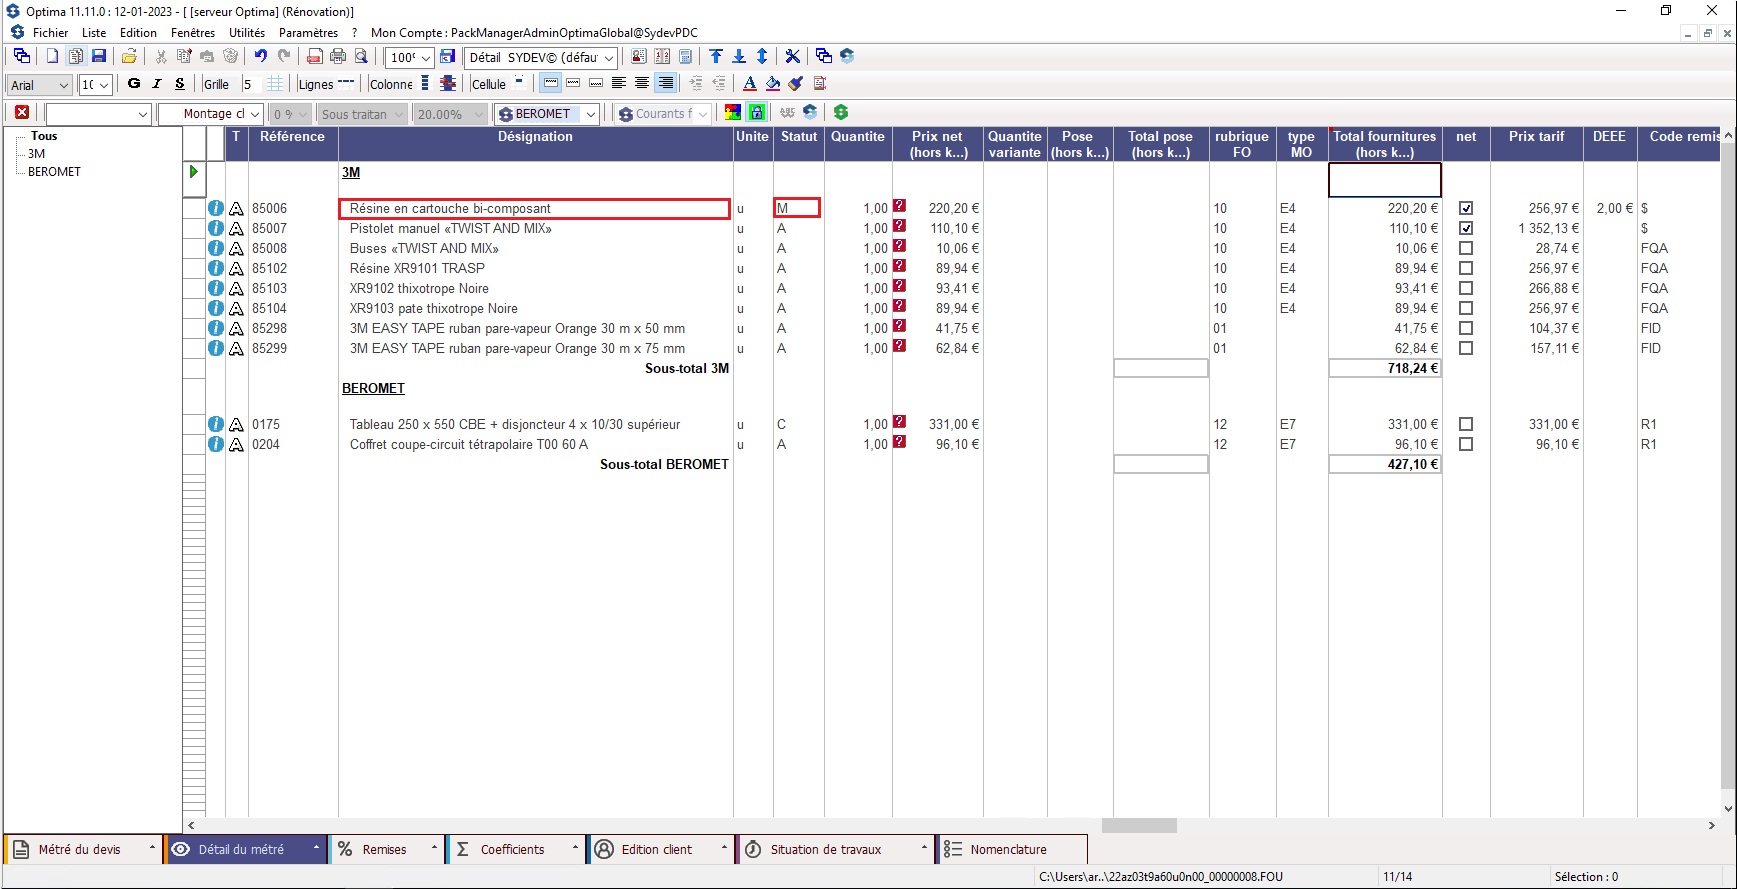The width and height of the screenshot is (1737, 889).
Task: Check net checkbox for row 0204
Action: pos(1466,444)
